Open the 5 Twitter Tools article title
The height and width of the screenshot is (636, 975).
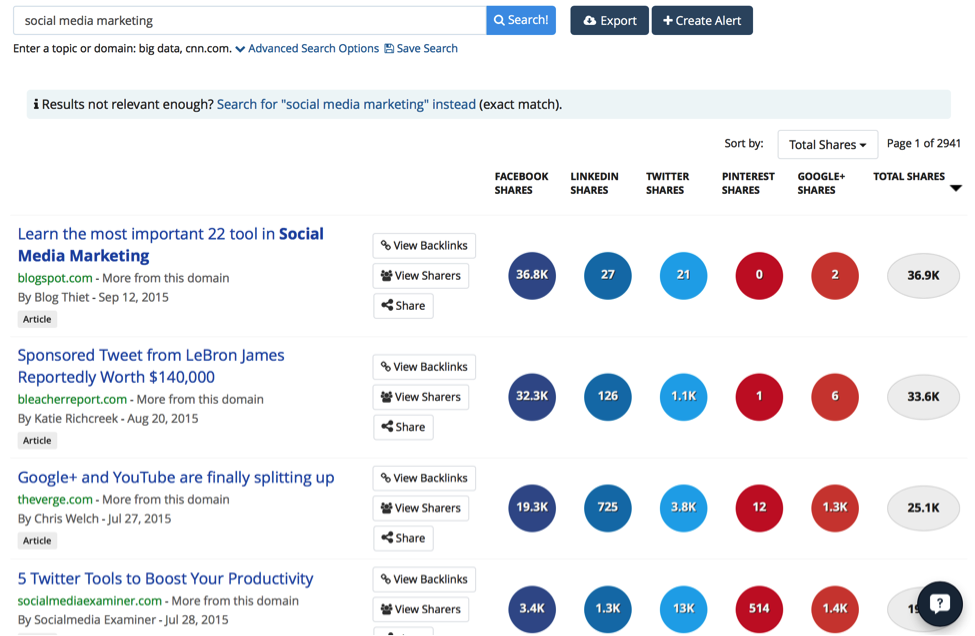coord(165,578)
